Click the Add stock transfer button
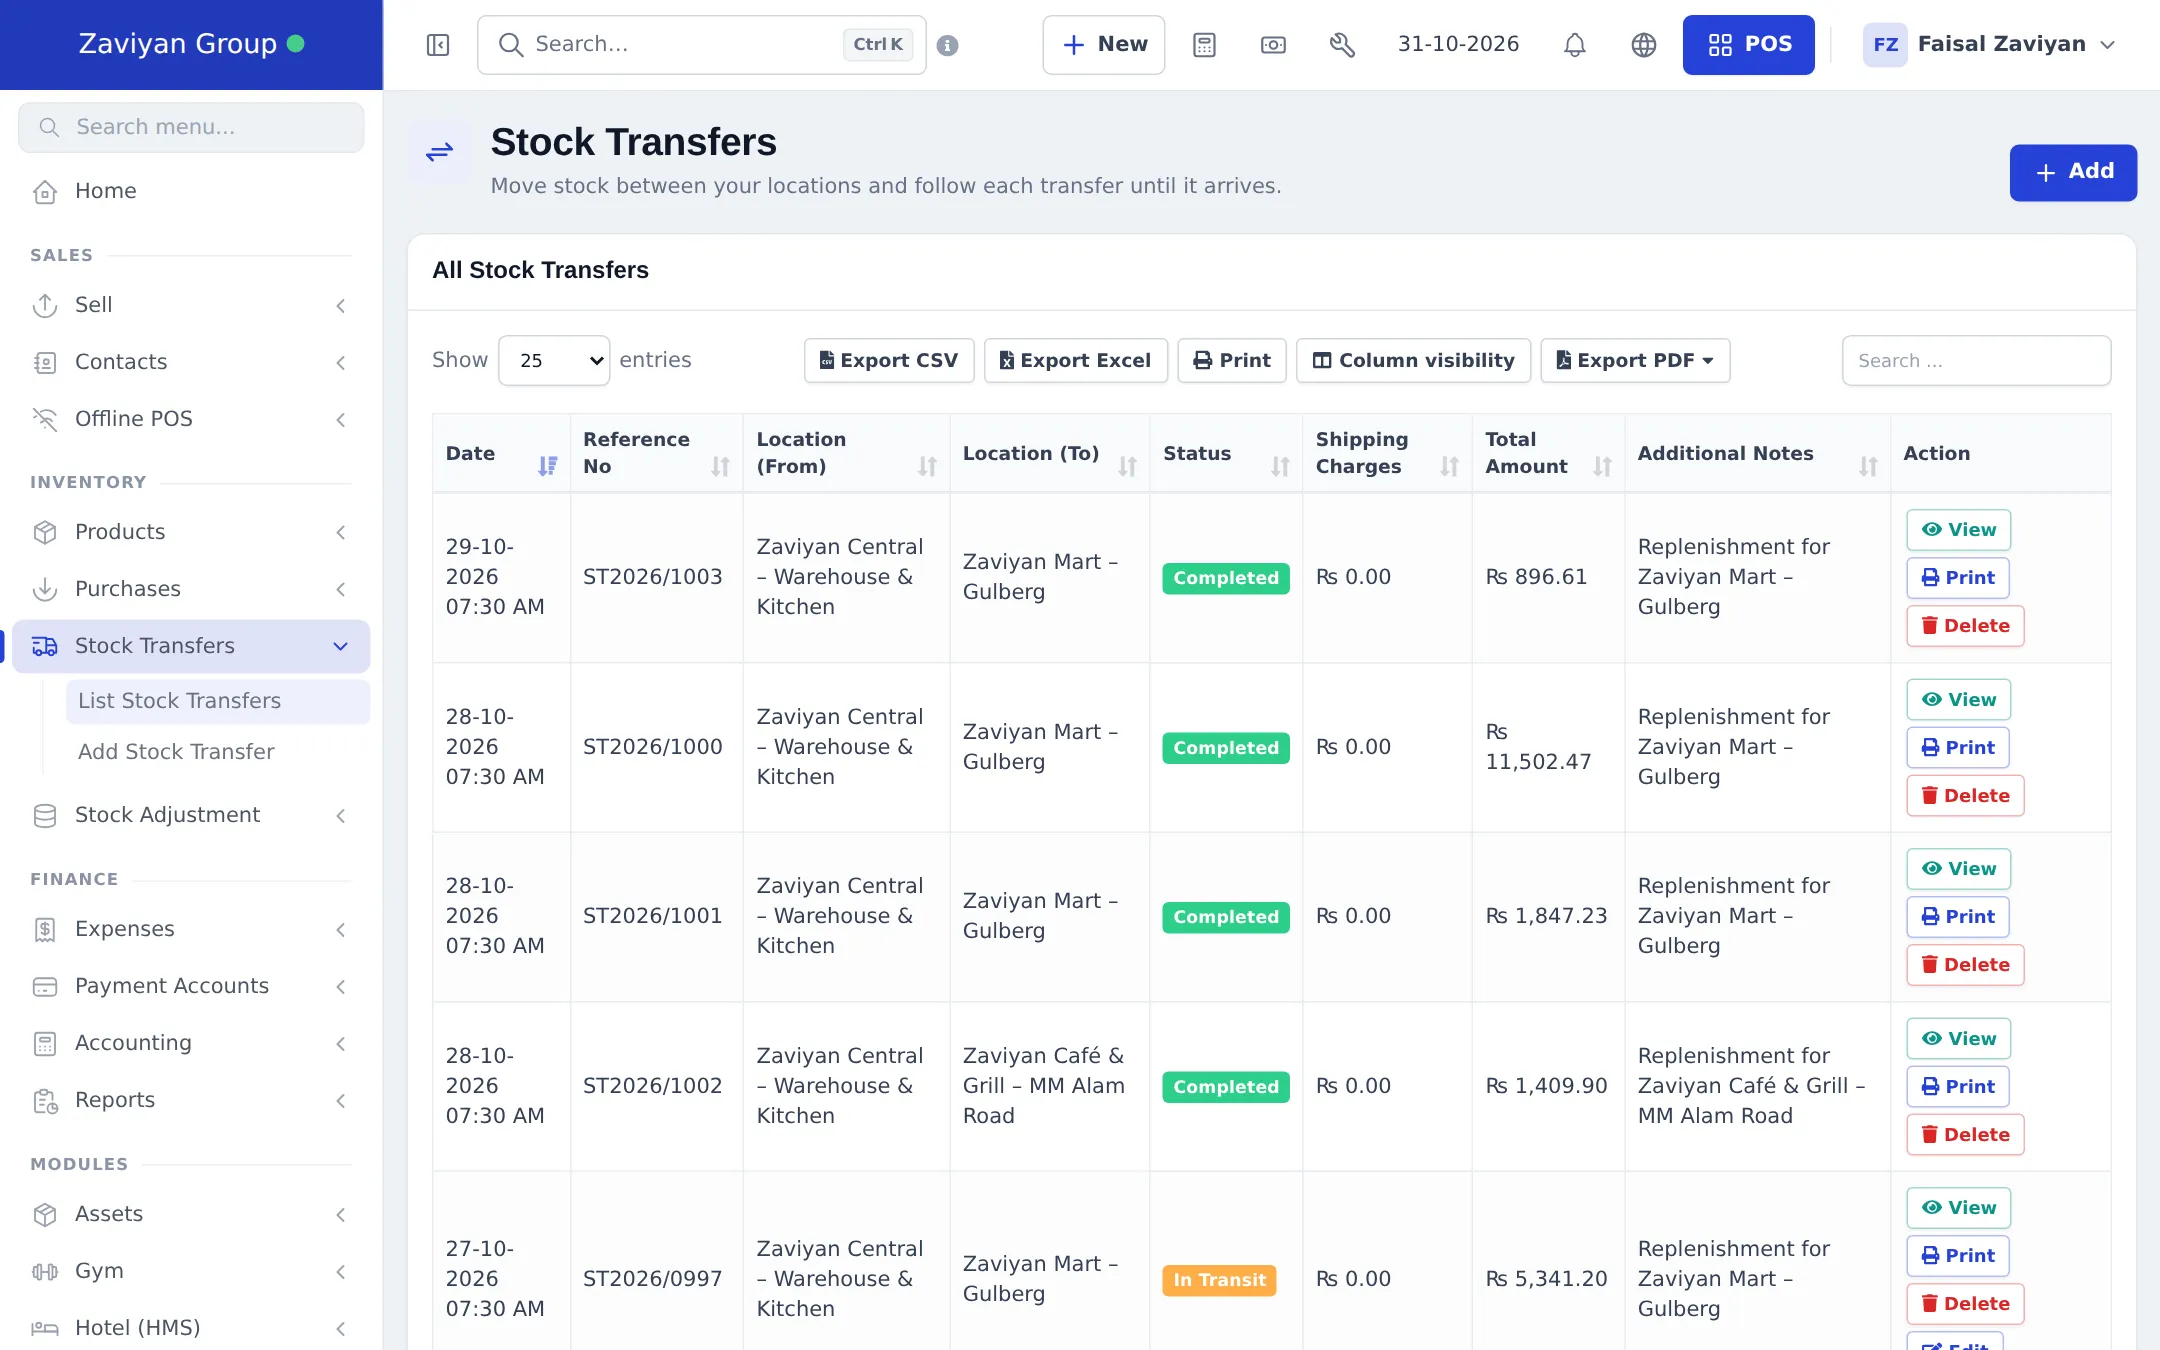This screenshot has height=1350, width=2160. click(2073, 172)
